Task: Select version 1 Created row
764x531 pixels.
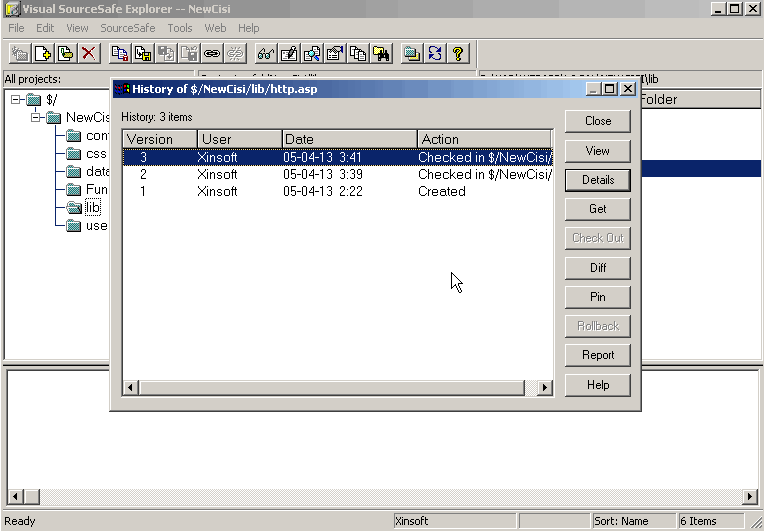Action: coord(338,191)
